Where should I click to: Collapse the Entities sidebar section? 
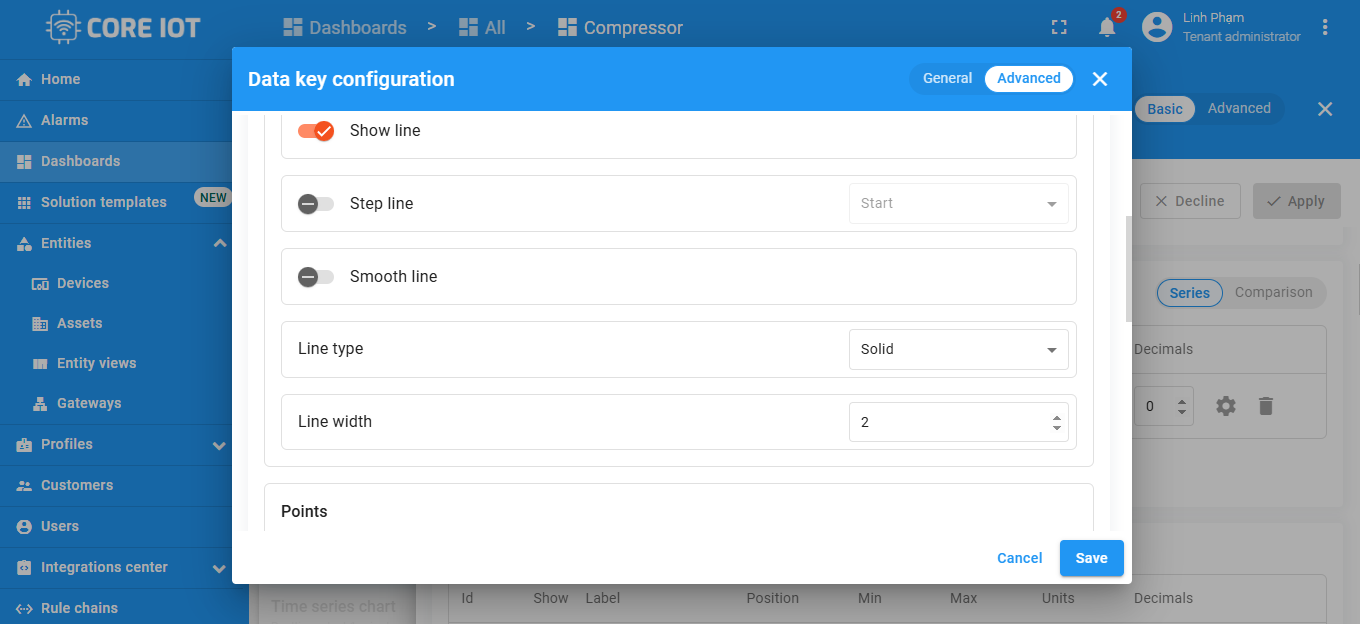click(220, 244)
